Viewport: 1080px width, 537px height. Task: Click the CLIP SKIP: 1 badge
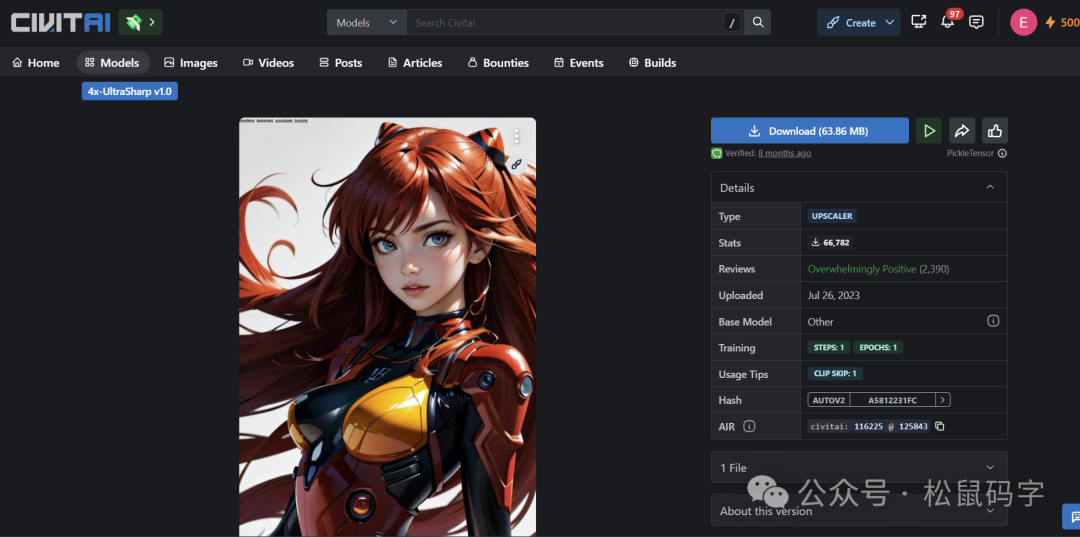point(835,374)
